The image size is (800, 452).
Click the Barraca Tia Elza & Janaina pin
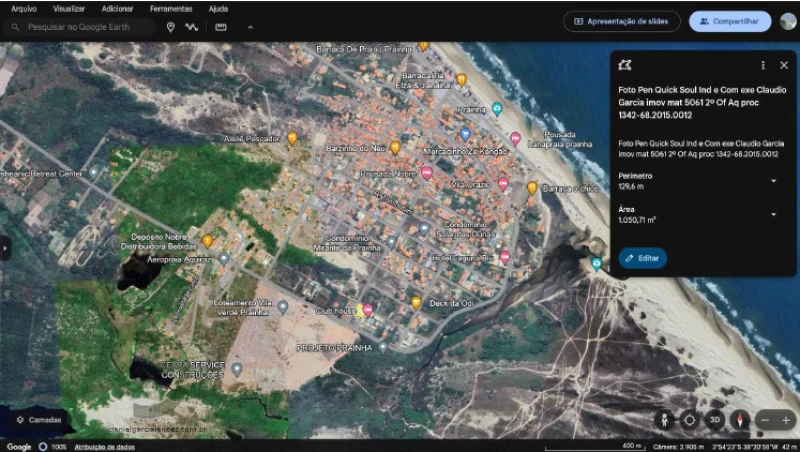tap(461, 80)
